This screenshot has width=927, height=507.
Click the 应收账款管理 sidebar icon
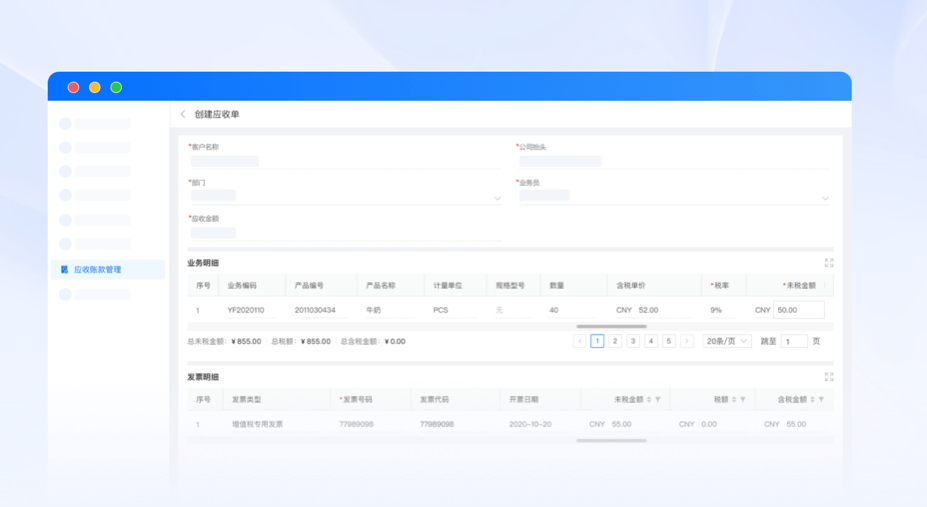tap(65, 270)
